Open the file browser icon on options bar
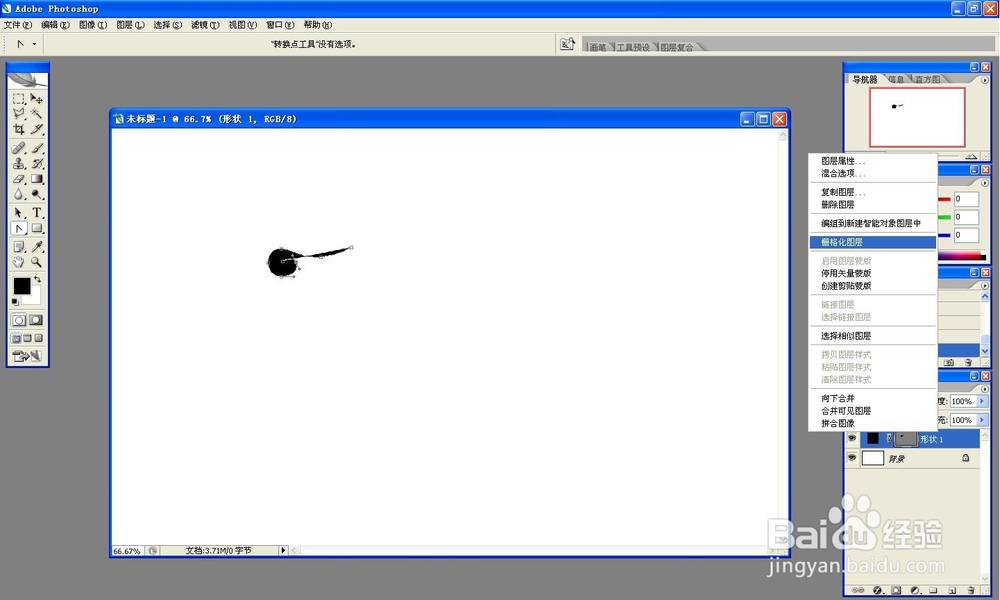This screenshot has height=600, width=1000. pyautogui.click(x=567, y=44)
